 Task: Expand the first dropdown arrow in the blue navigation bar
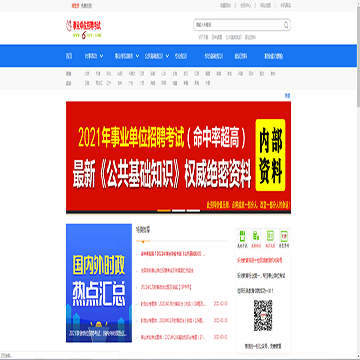click(x=101, y=56)
